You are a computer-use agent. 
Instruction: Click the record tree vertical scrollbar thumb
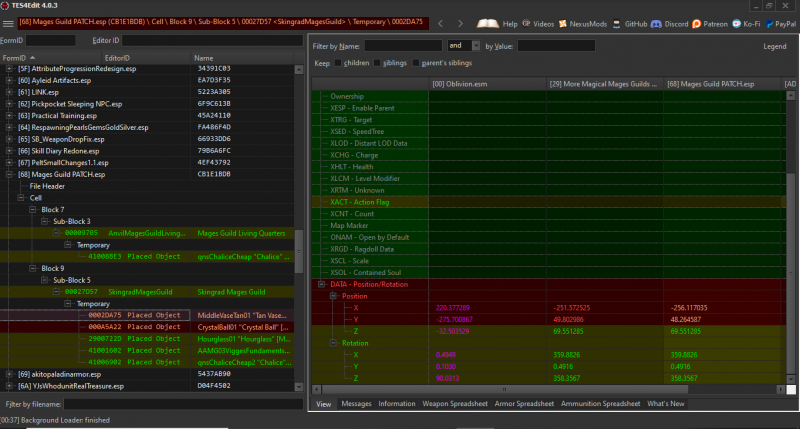coord(299,251)
